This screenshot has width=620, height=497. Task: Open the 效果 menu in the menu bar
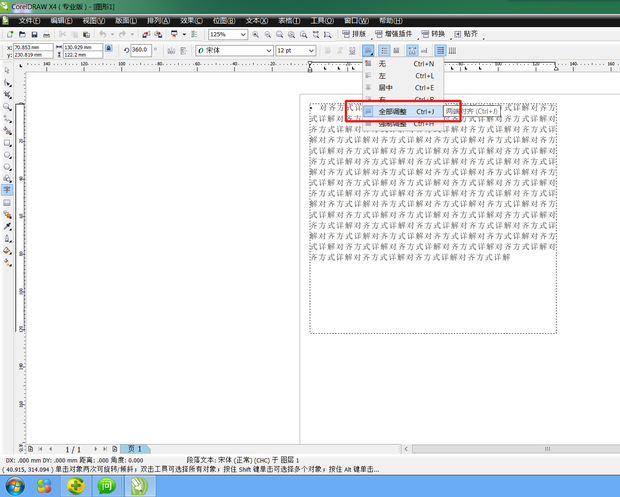point(189,20)
